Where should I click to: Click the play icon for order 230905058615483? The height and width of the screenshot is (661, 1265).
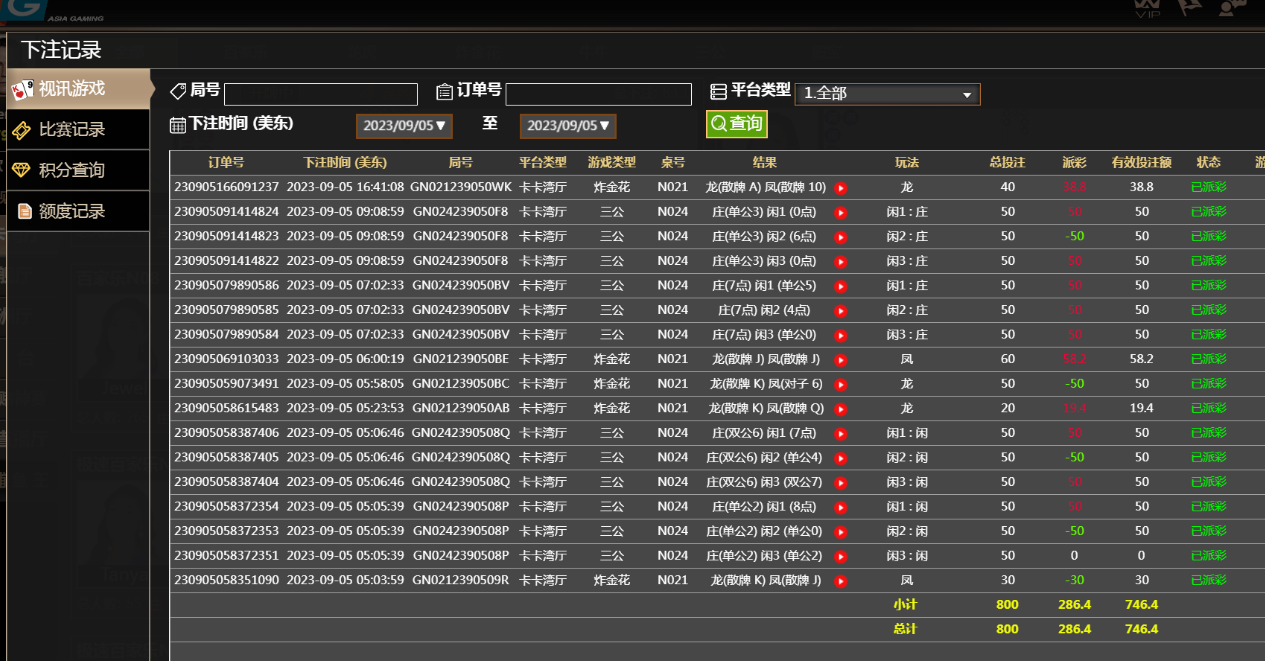pos(841,409)
